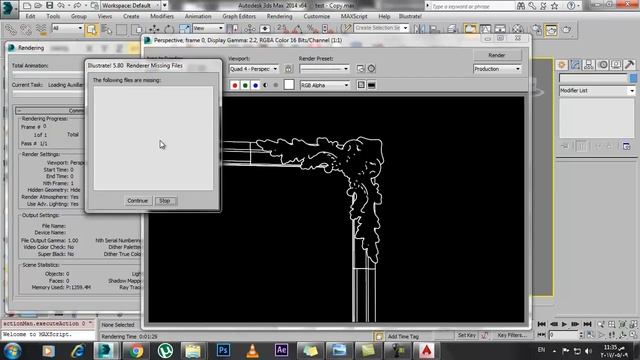The height and width of the screenshot is (360, 640).
Task: Click the Bind to Space Warp icon
Action: pyautogui.click(x=41, y=29)
